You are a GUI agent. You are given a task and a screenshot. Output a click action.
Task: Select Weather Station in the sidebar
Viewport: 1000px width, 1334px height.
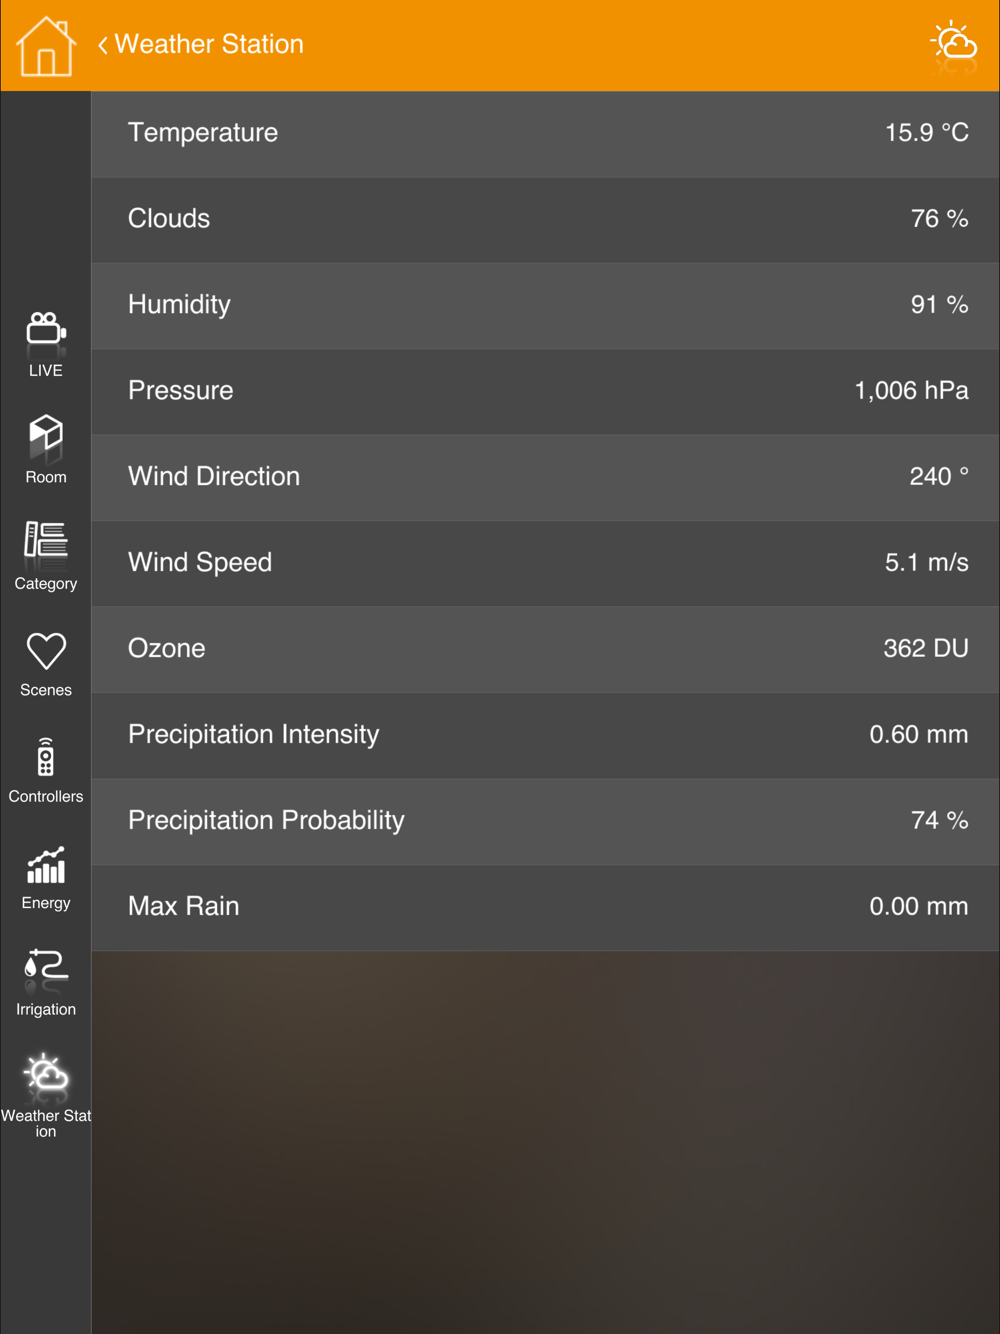pyautogui.click(x=46, y=1094)
